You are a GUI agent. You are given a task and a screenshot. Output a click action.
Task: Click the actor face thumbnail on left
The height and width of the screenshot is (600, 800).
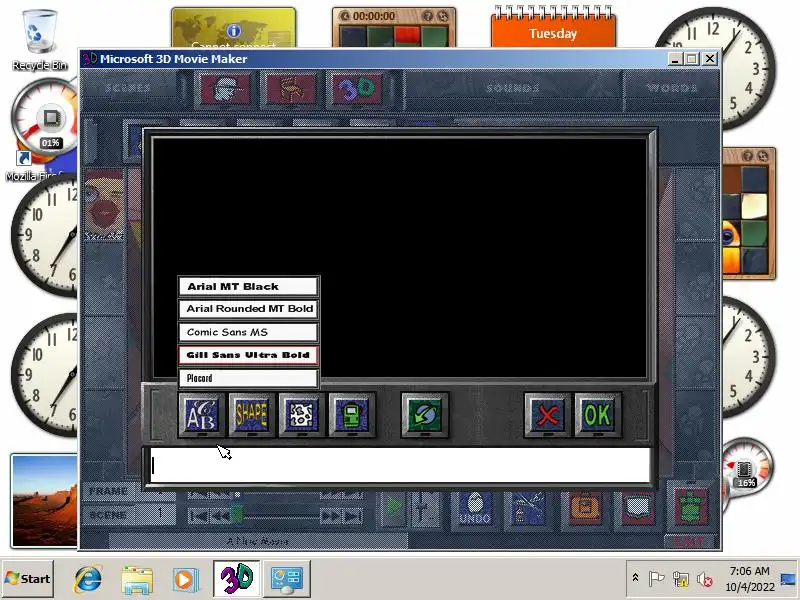104,205
